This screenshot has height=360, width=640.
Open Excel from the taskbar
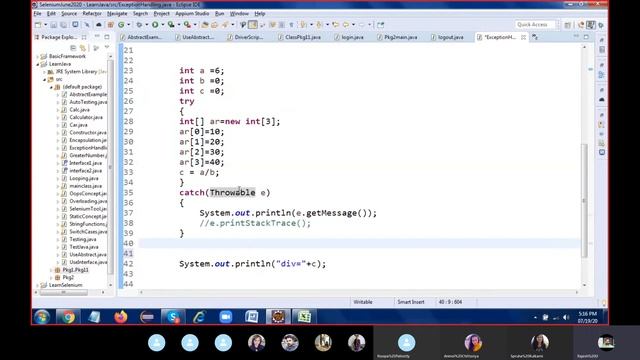(304, 317)
